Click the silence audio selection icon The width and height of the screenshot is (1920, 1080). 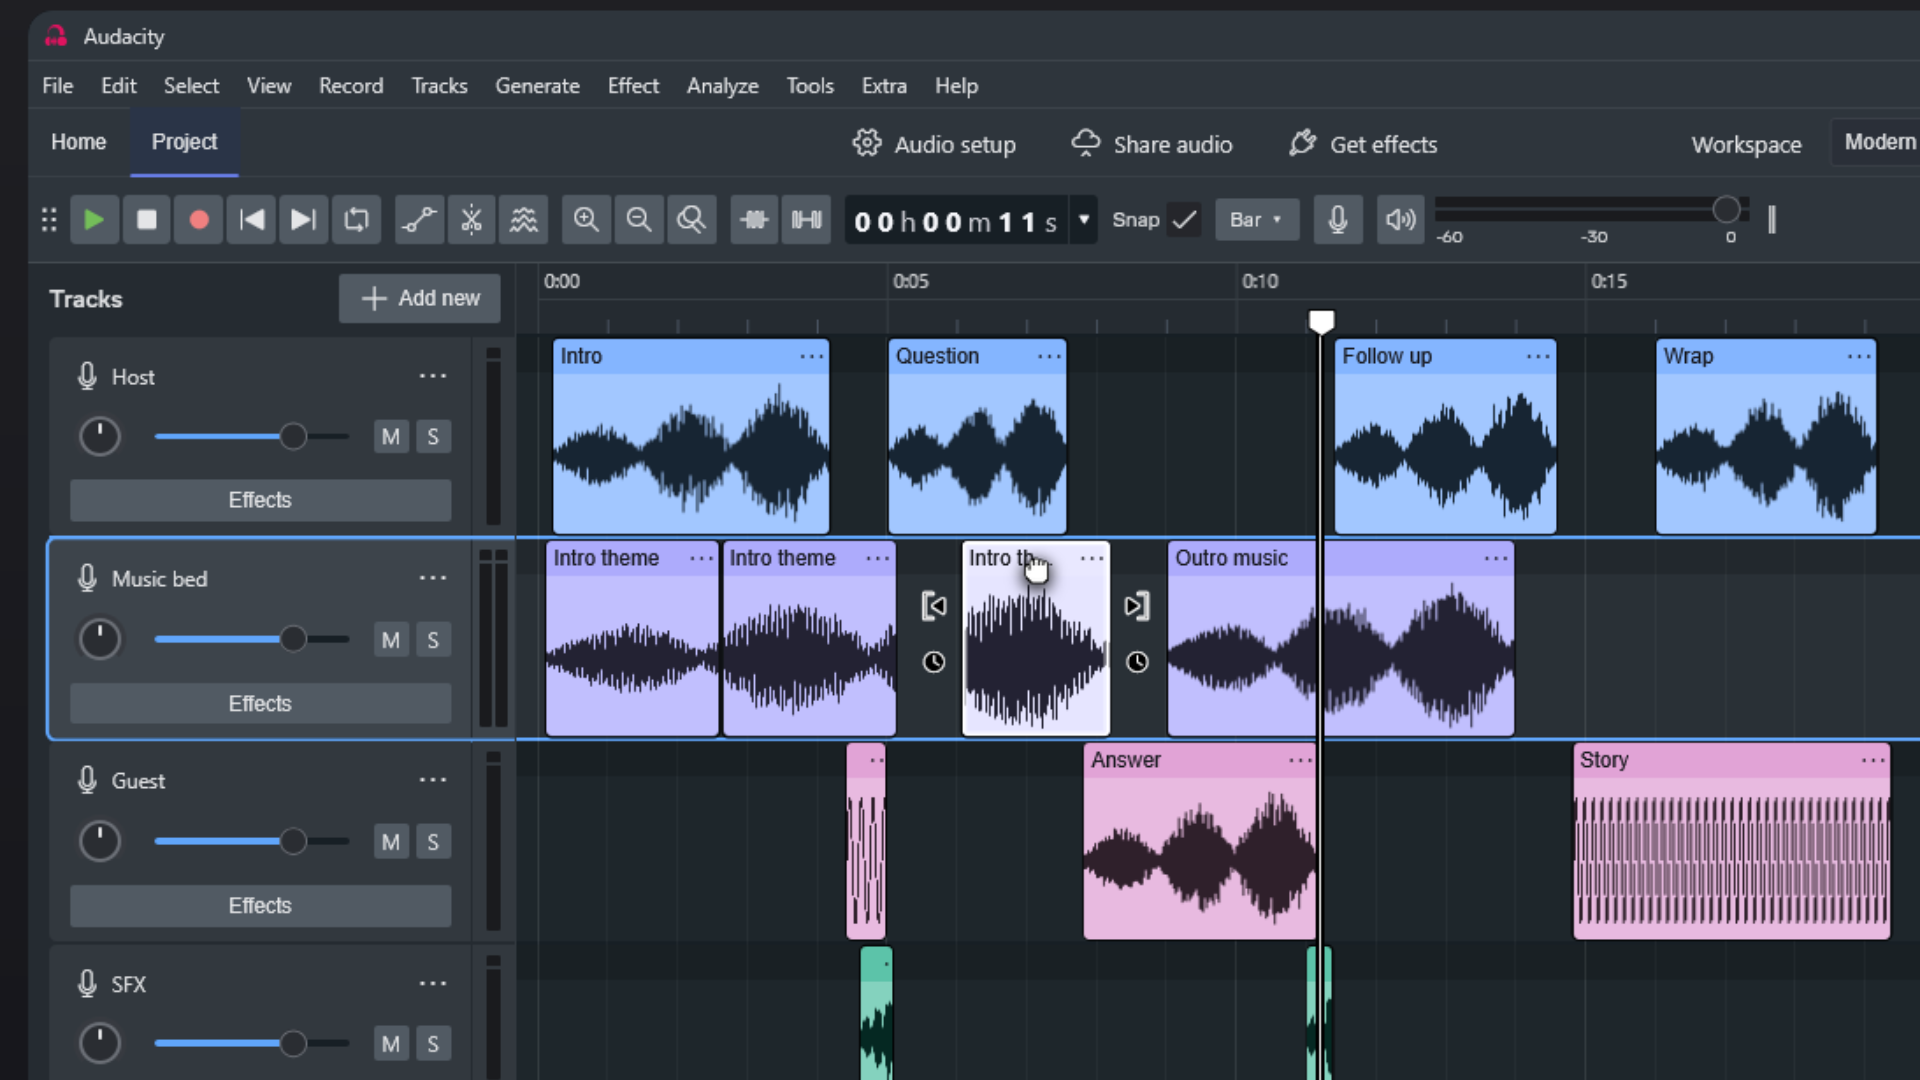pos(806,220)
